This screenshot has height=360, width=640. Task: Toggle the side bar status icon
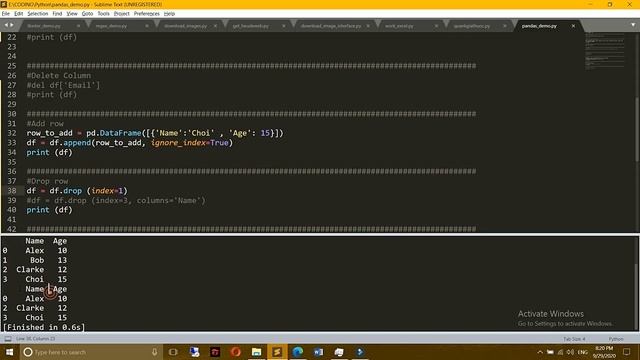(8, 339)
